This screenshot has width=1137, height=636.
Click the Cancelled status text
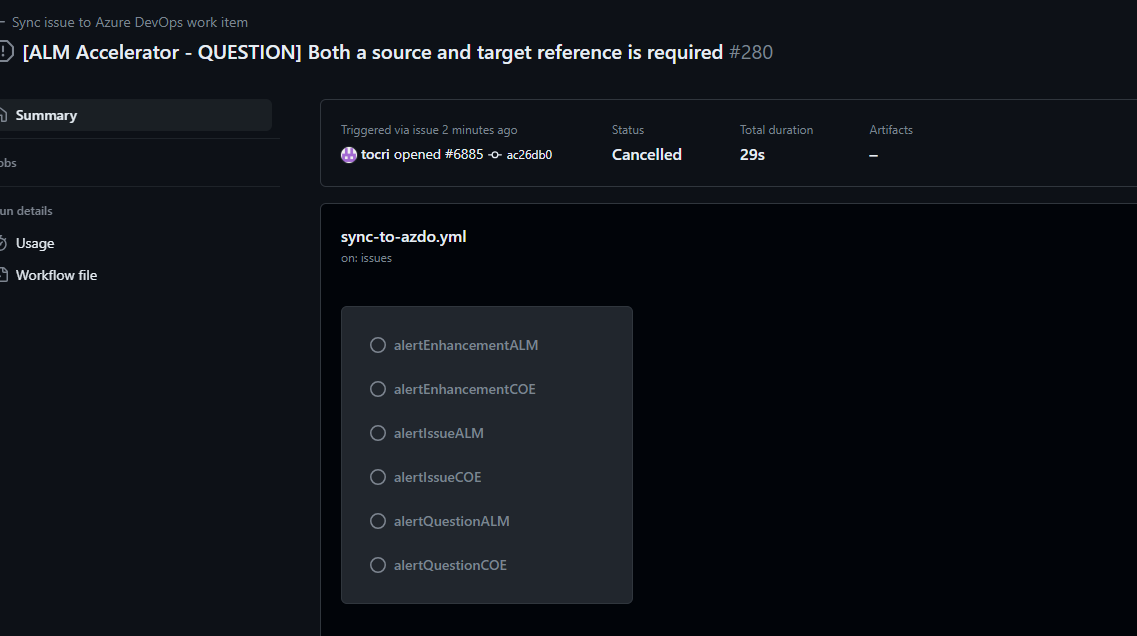[646, 154]
